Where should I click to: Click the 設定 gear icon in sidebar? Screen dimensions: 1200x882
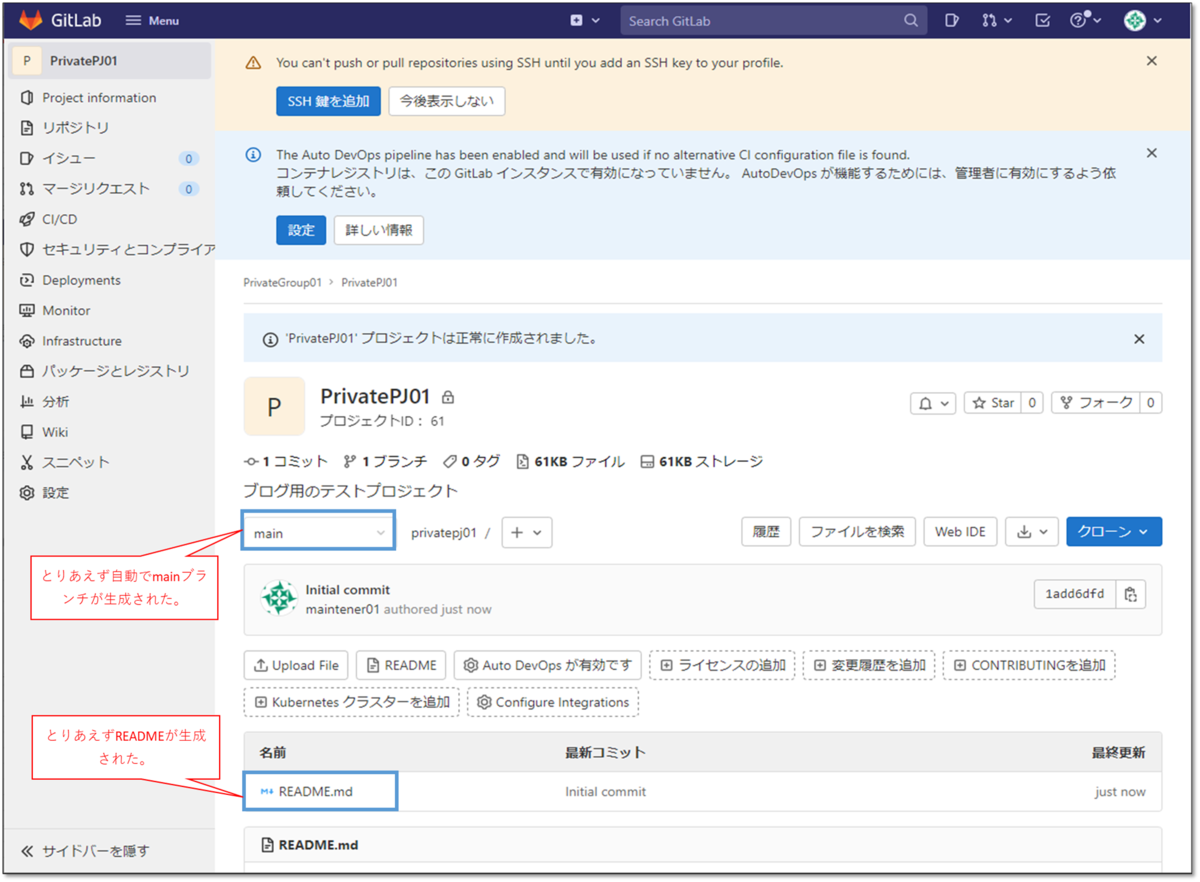(x=27, y=493)
